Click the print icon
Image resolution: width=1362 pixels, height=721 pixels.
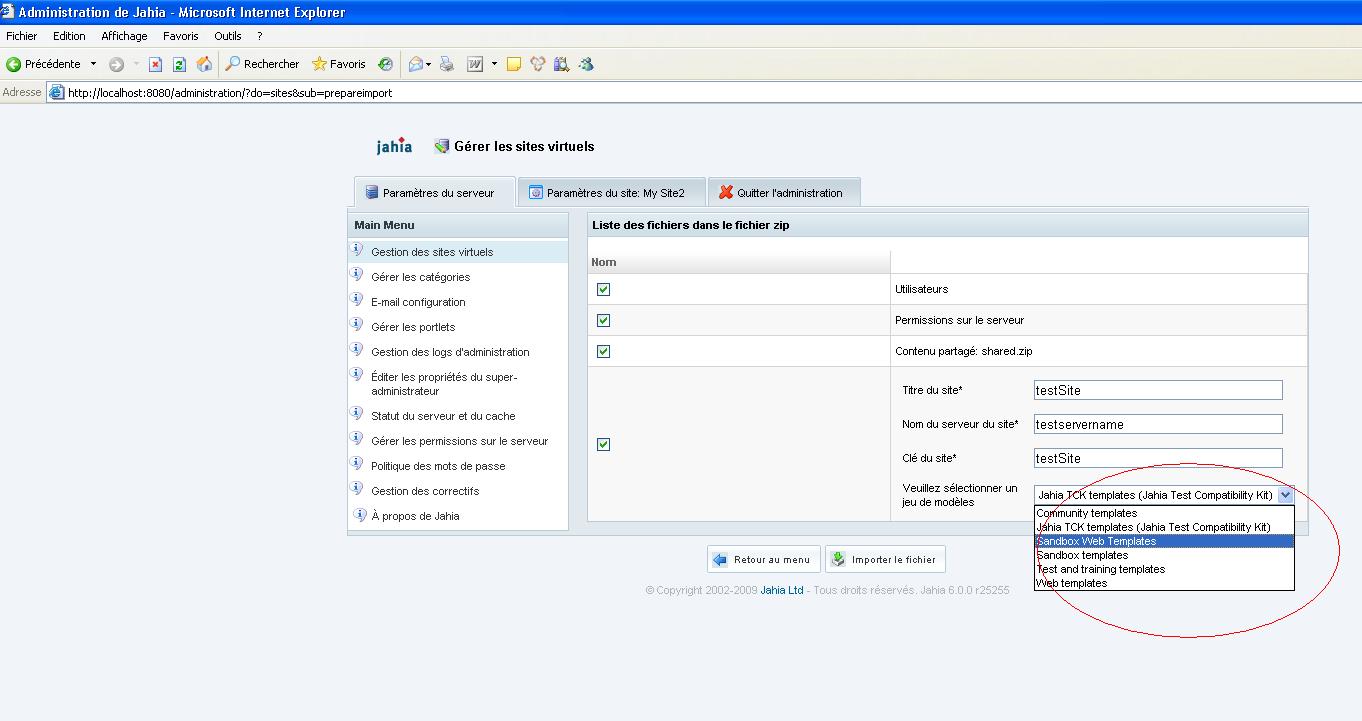[447, 64]
